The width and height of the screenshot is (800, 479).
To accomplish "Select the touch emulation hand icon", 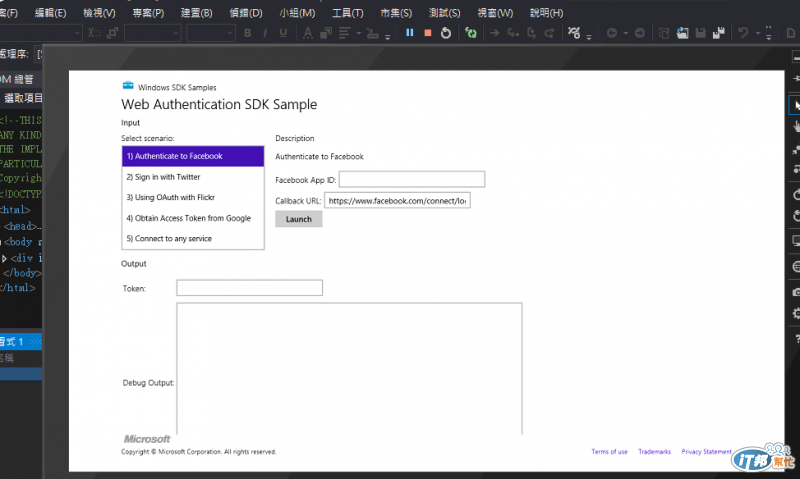I will 796,125.
